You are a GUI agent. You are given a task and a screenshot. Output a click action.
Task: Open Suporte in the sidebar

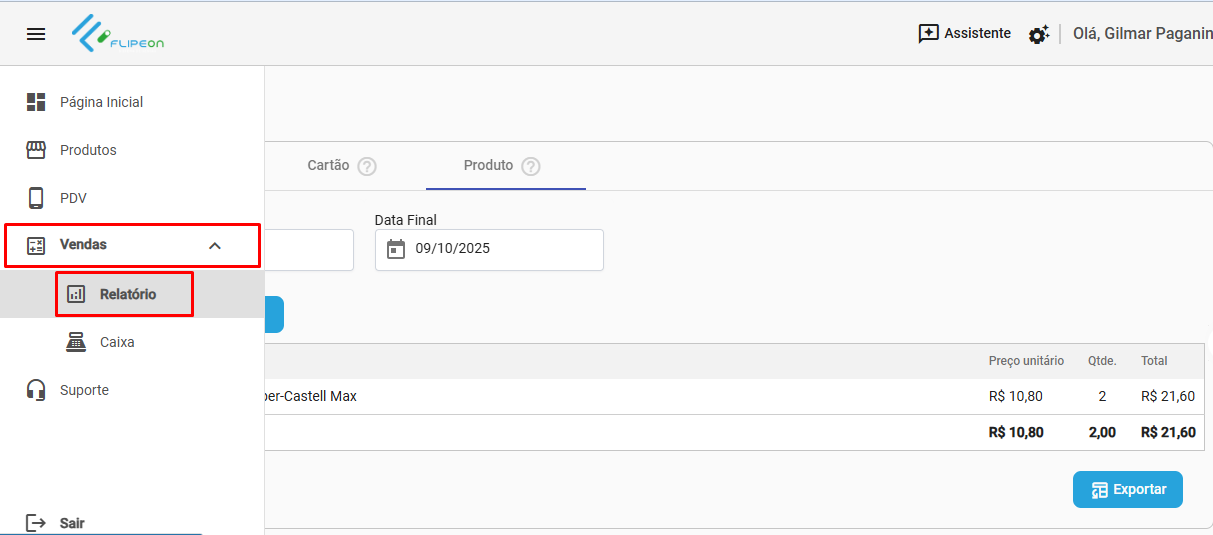[84, 390]
